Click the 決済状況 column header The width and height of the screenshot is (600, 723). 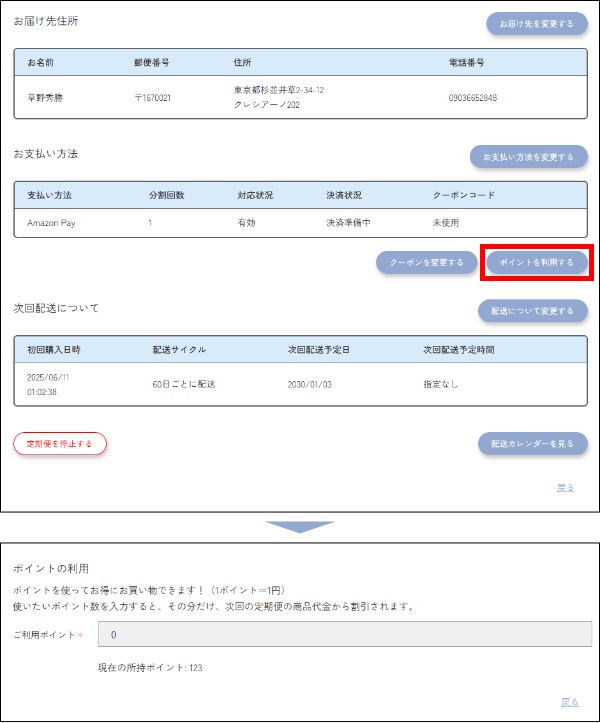(x=344, y=195)
